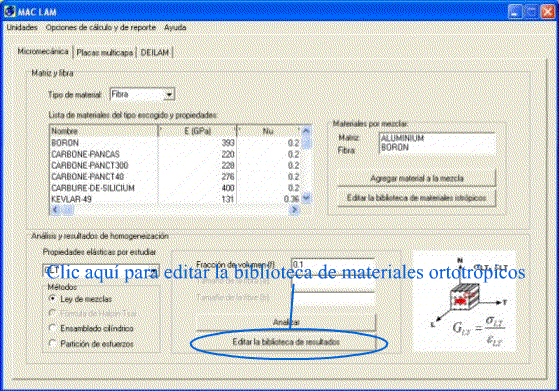Click the Agregar material a la mezcla button

[x=416, y=178]
